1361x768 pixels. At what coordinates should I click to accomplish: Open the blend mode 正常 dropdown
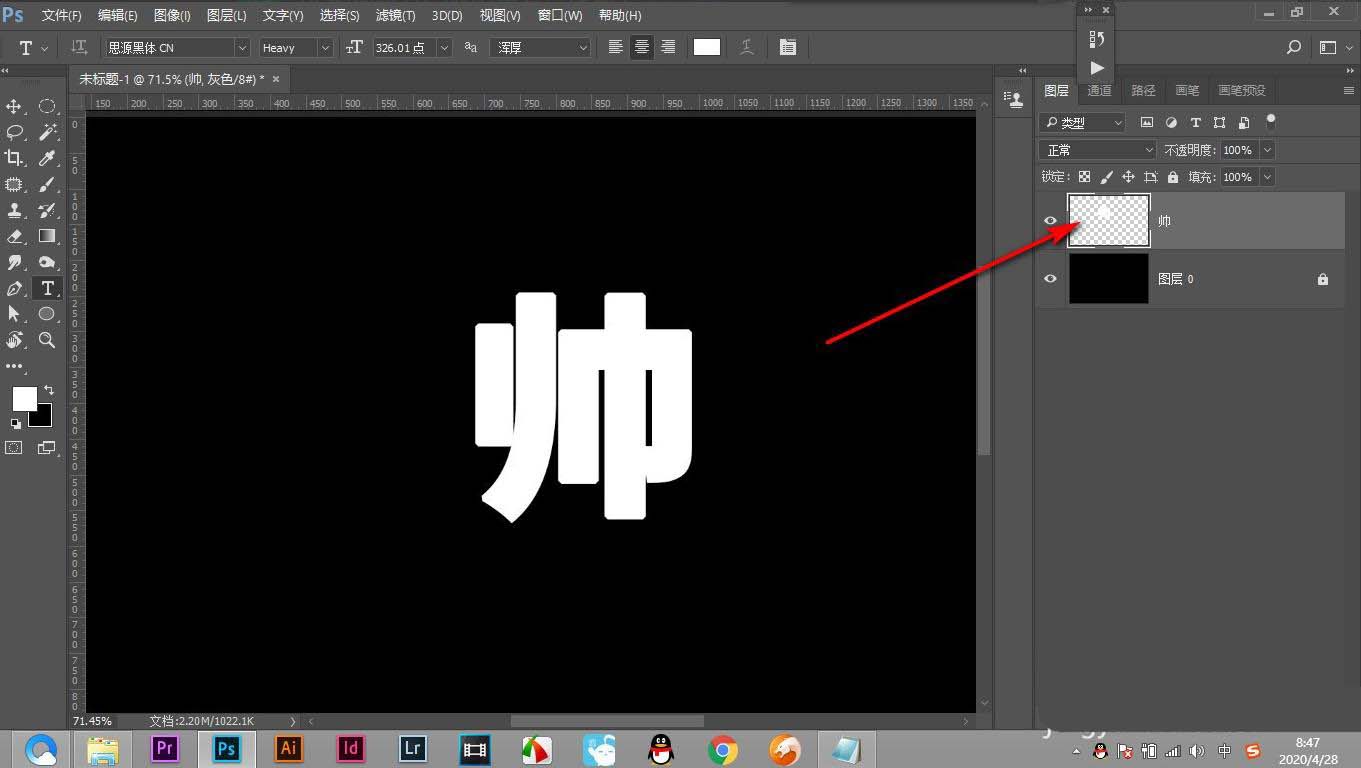[1097, 150]
